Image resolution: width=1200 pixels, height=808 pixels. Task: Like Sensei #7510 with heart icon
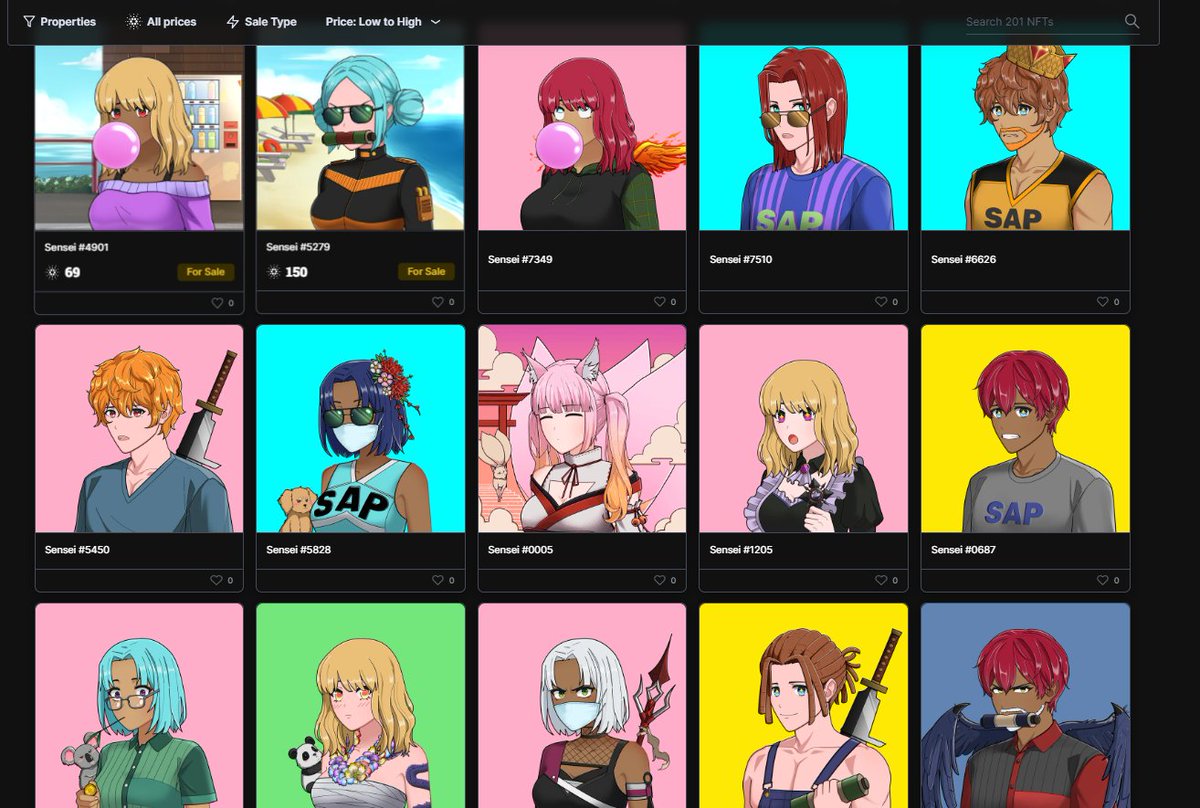pos(881,302)
